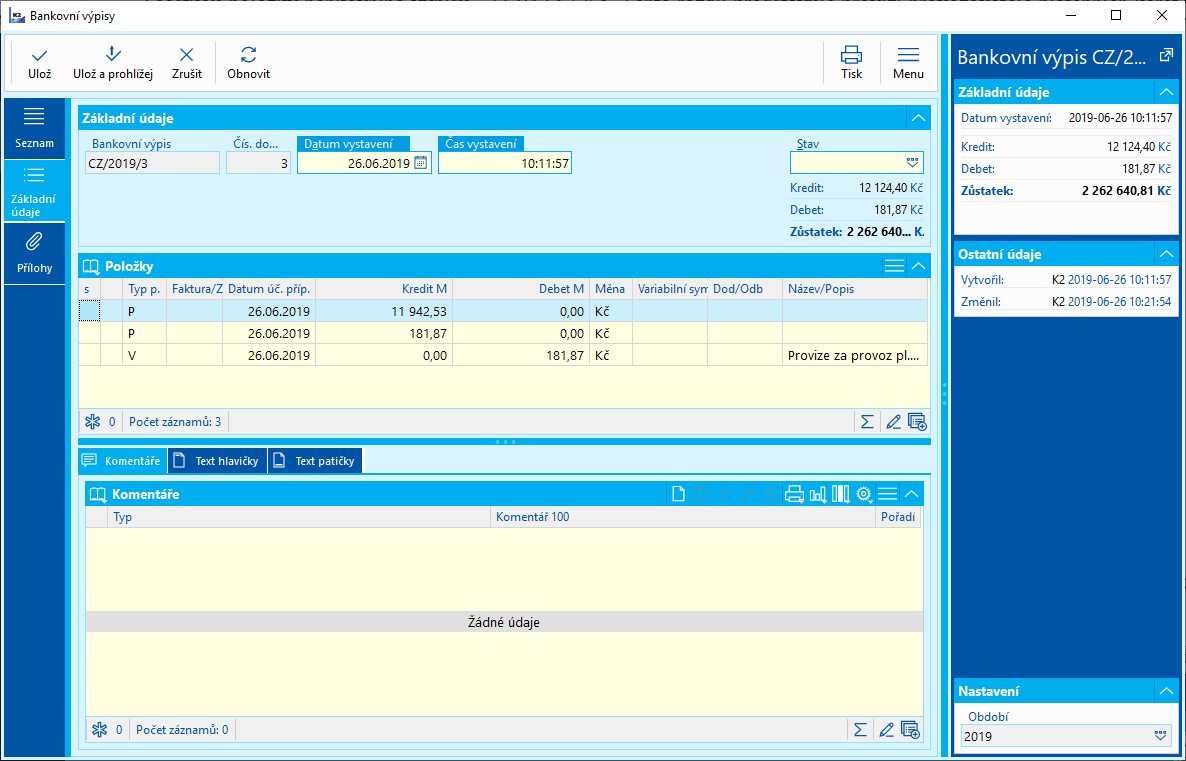Pop out the Bankovní výpis side panel

click(x=1165, y=56)
